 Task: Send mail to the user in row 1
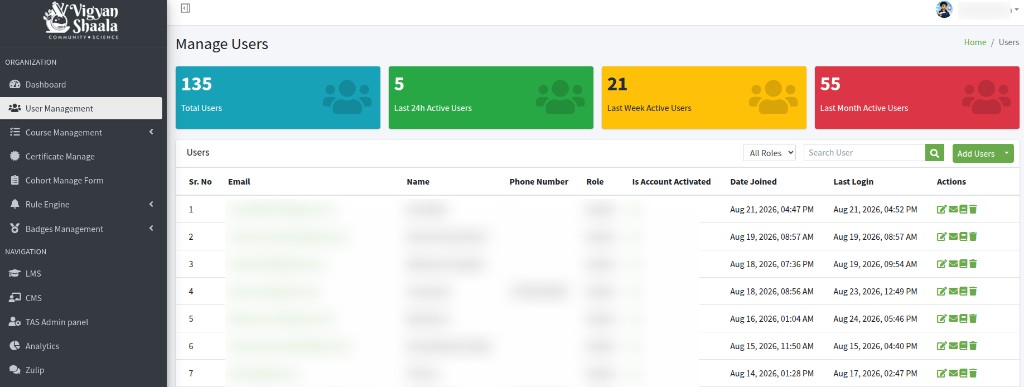pos(953,209)
